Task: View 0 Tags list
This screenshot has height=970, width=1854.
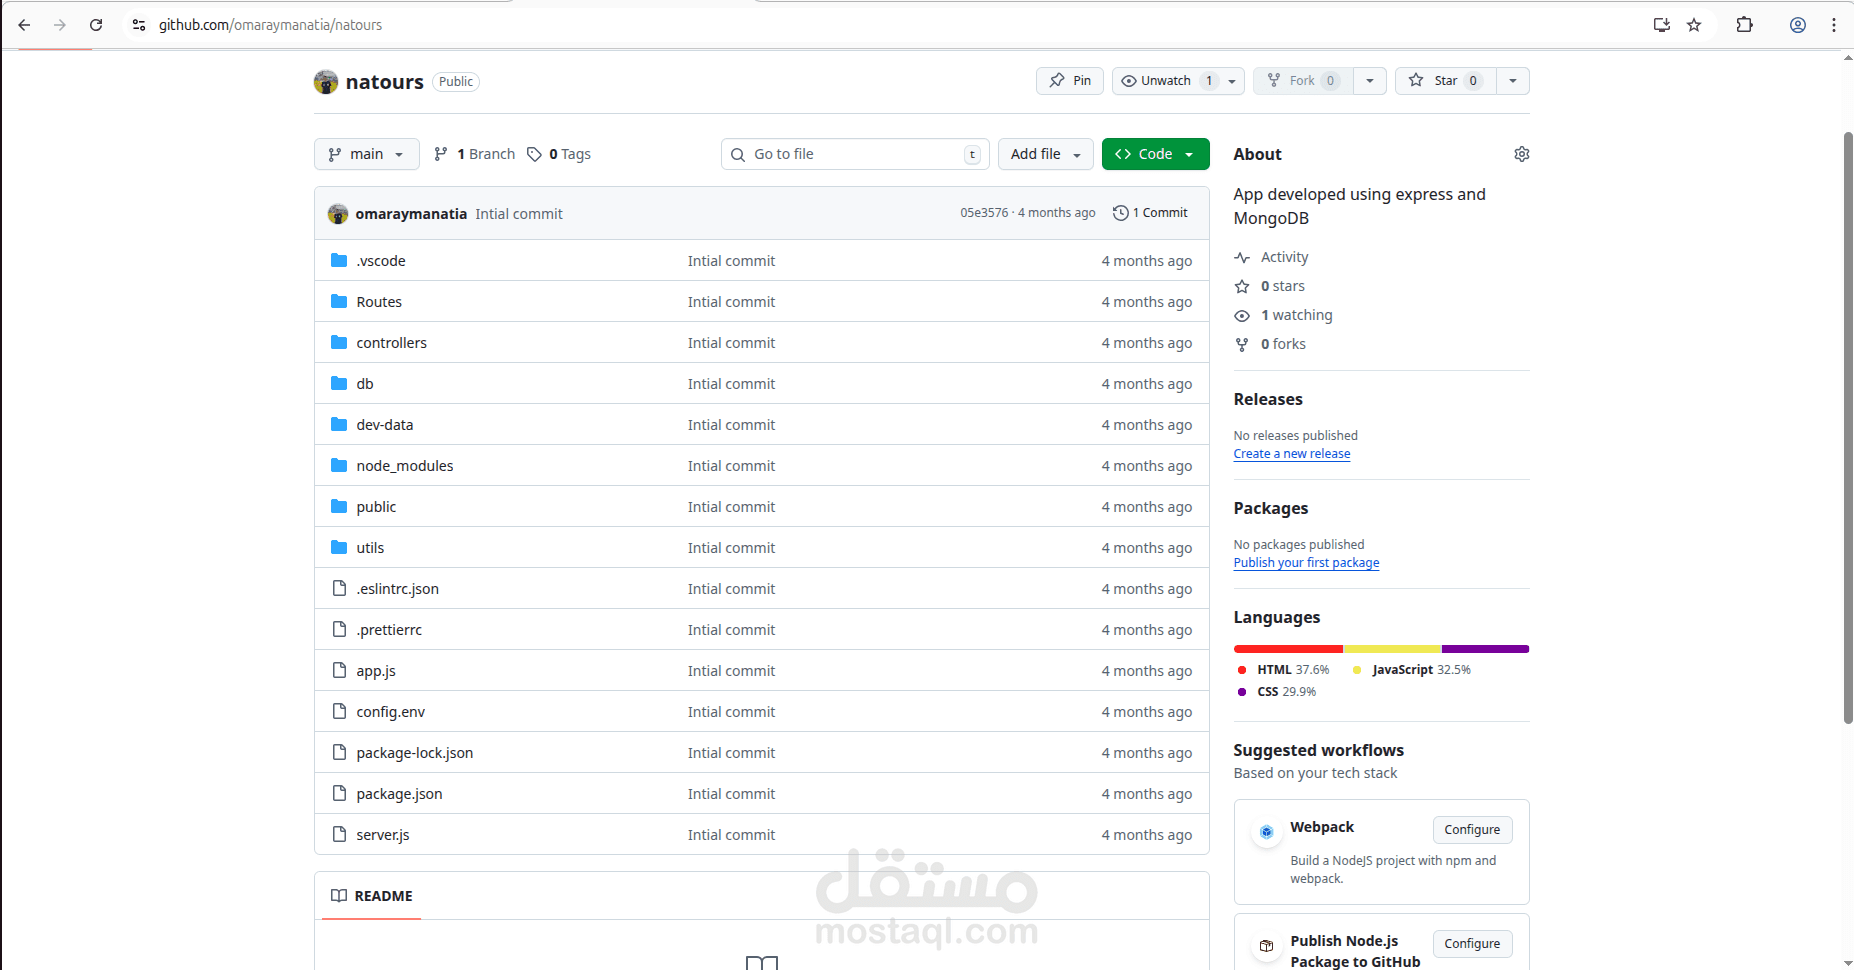Action: 559,154
